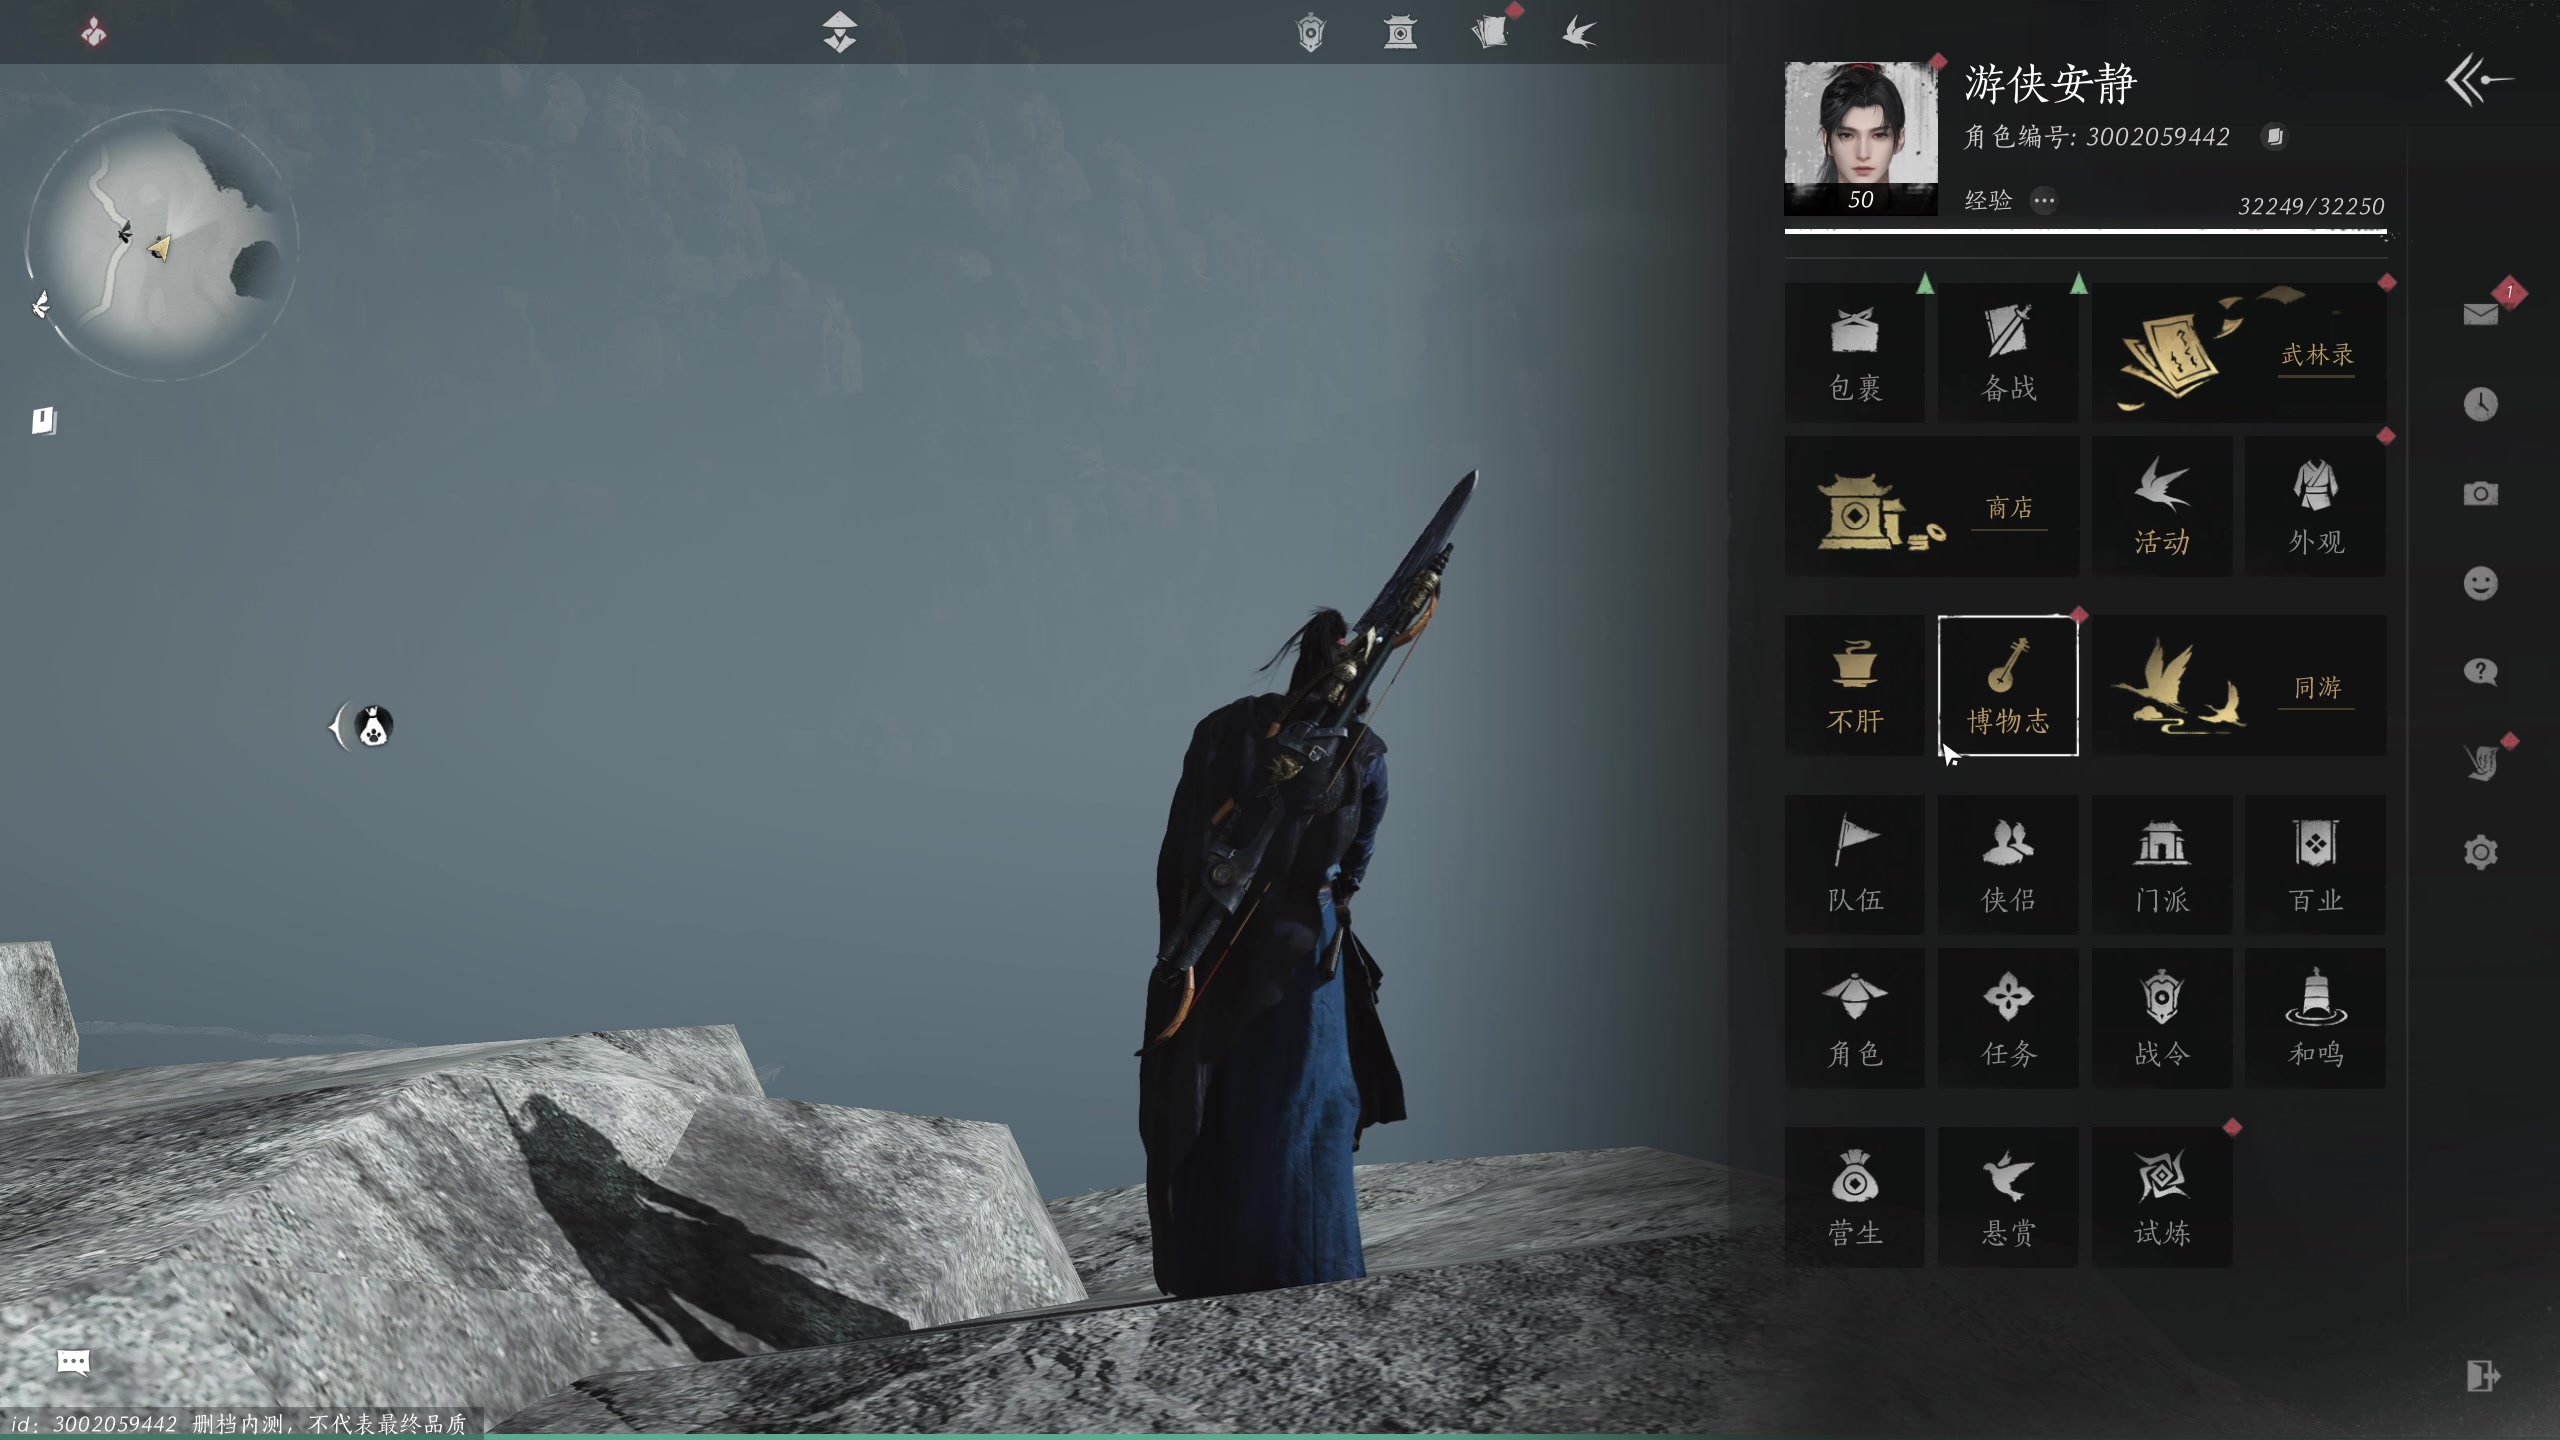This screenshot has width=2560, height=1440.
Task: Open the 博物志 encyclopedia
Action: pos(2008,686)
